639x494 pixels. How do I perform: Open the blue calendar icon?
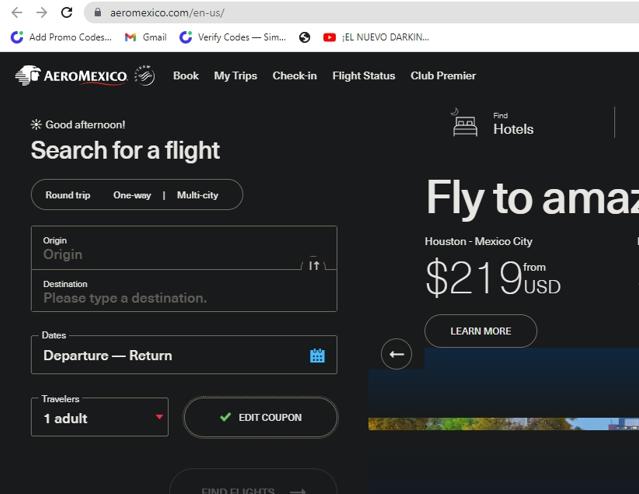click(x=317, y=355)
